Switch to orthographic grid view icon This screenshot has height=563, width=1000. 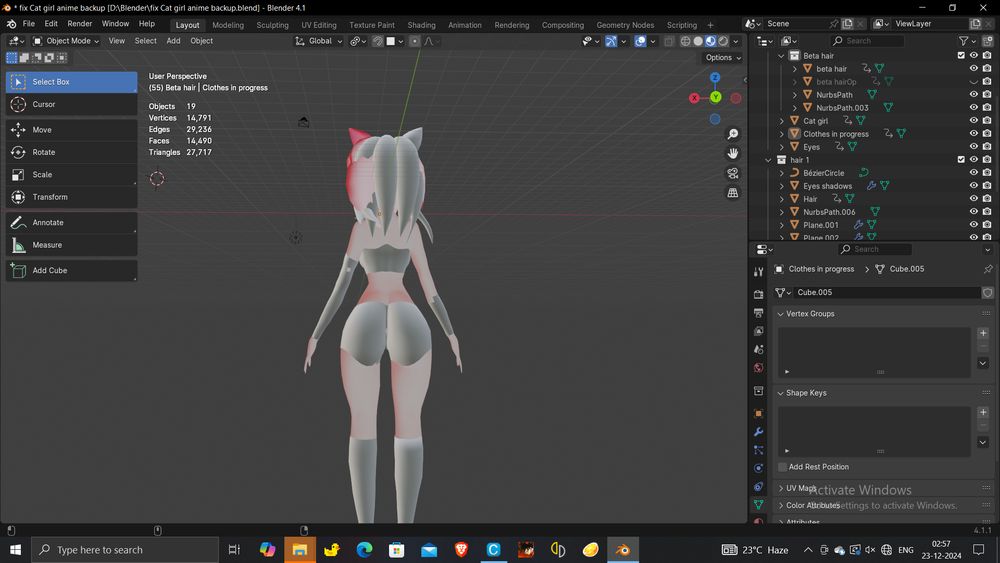pos(733,192)
